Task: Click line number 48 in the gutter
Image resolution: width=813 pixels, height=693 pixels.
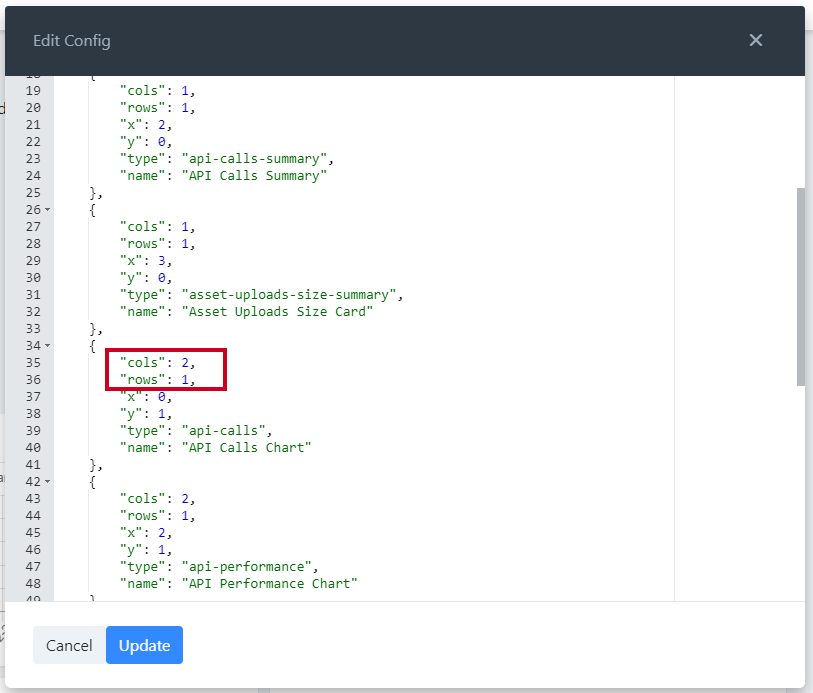Action: pos(33,584)
